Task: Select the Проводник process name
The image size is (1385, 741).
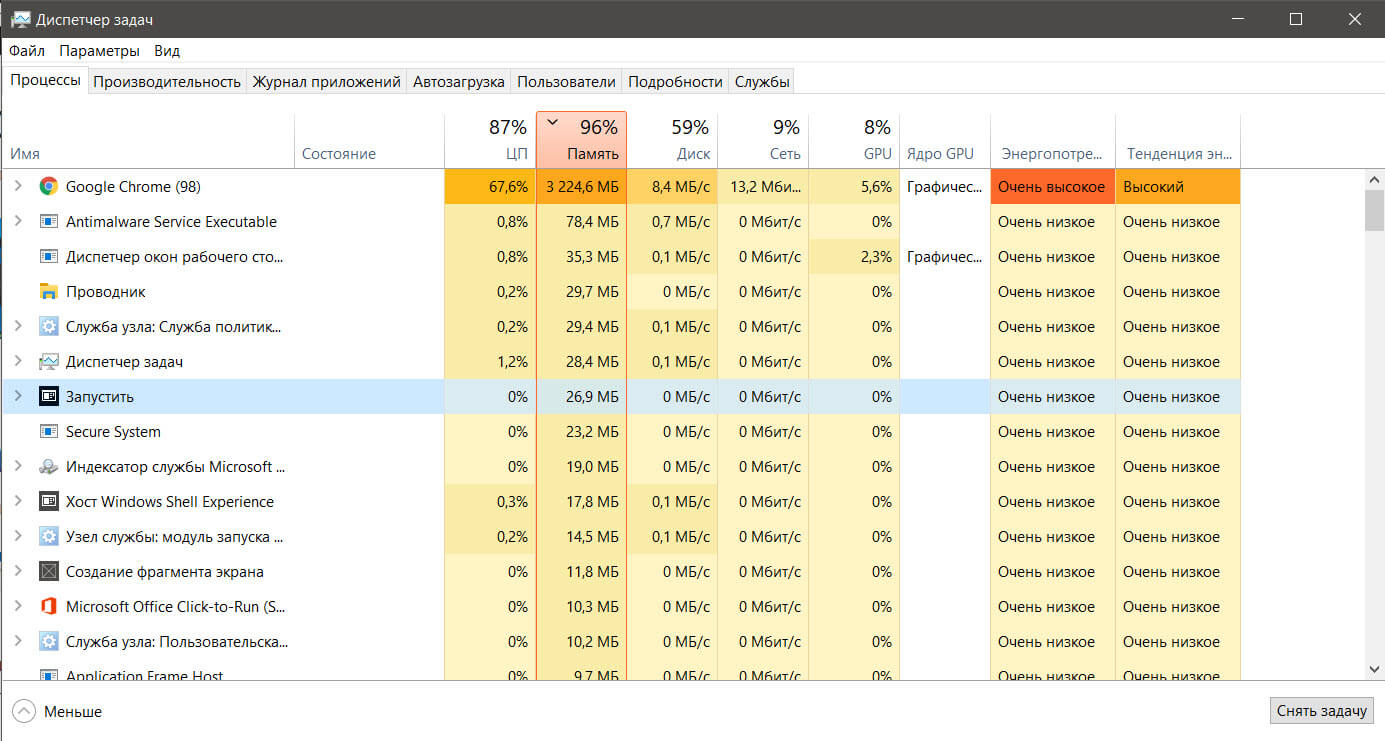Action: [106, 292]
